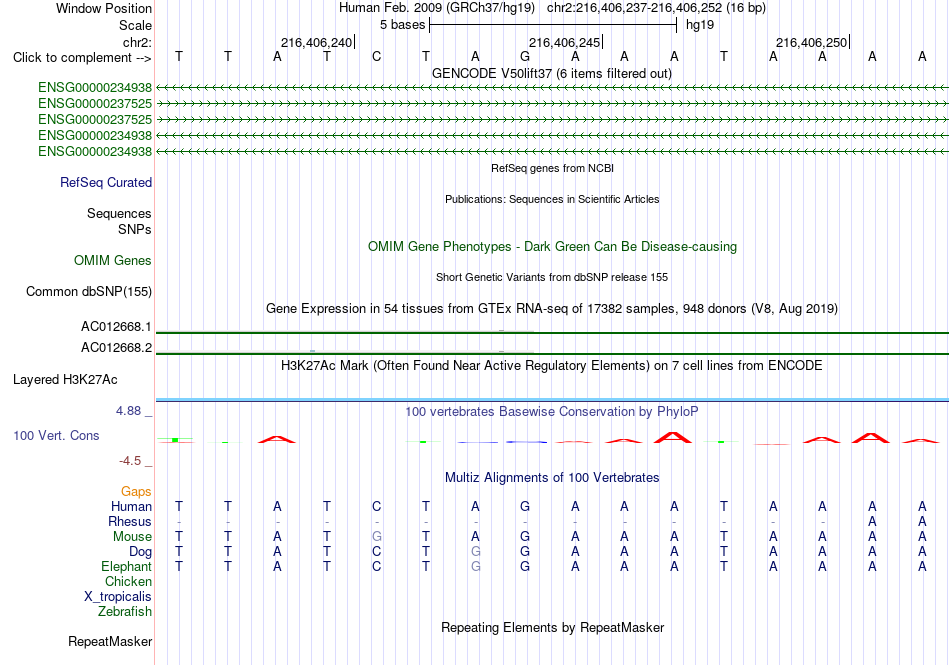950x665 pixels.
Task: Open the upper ENSG00000237525 gene label
Action: tap(95, 104)
